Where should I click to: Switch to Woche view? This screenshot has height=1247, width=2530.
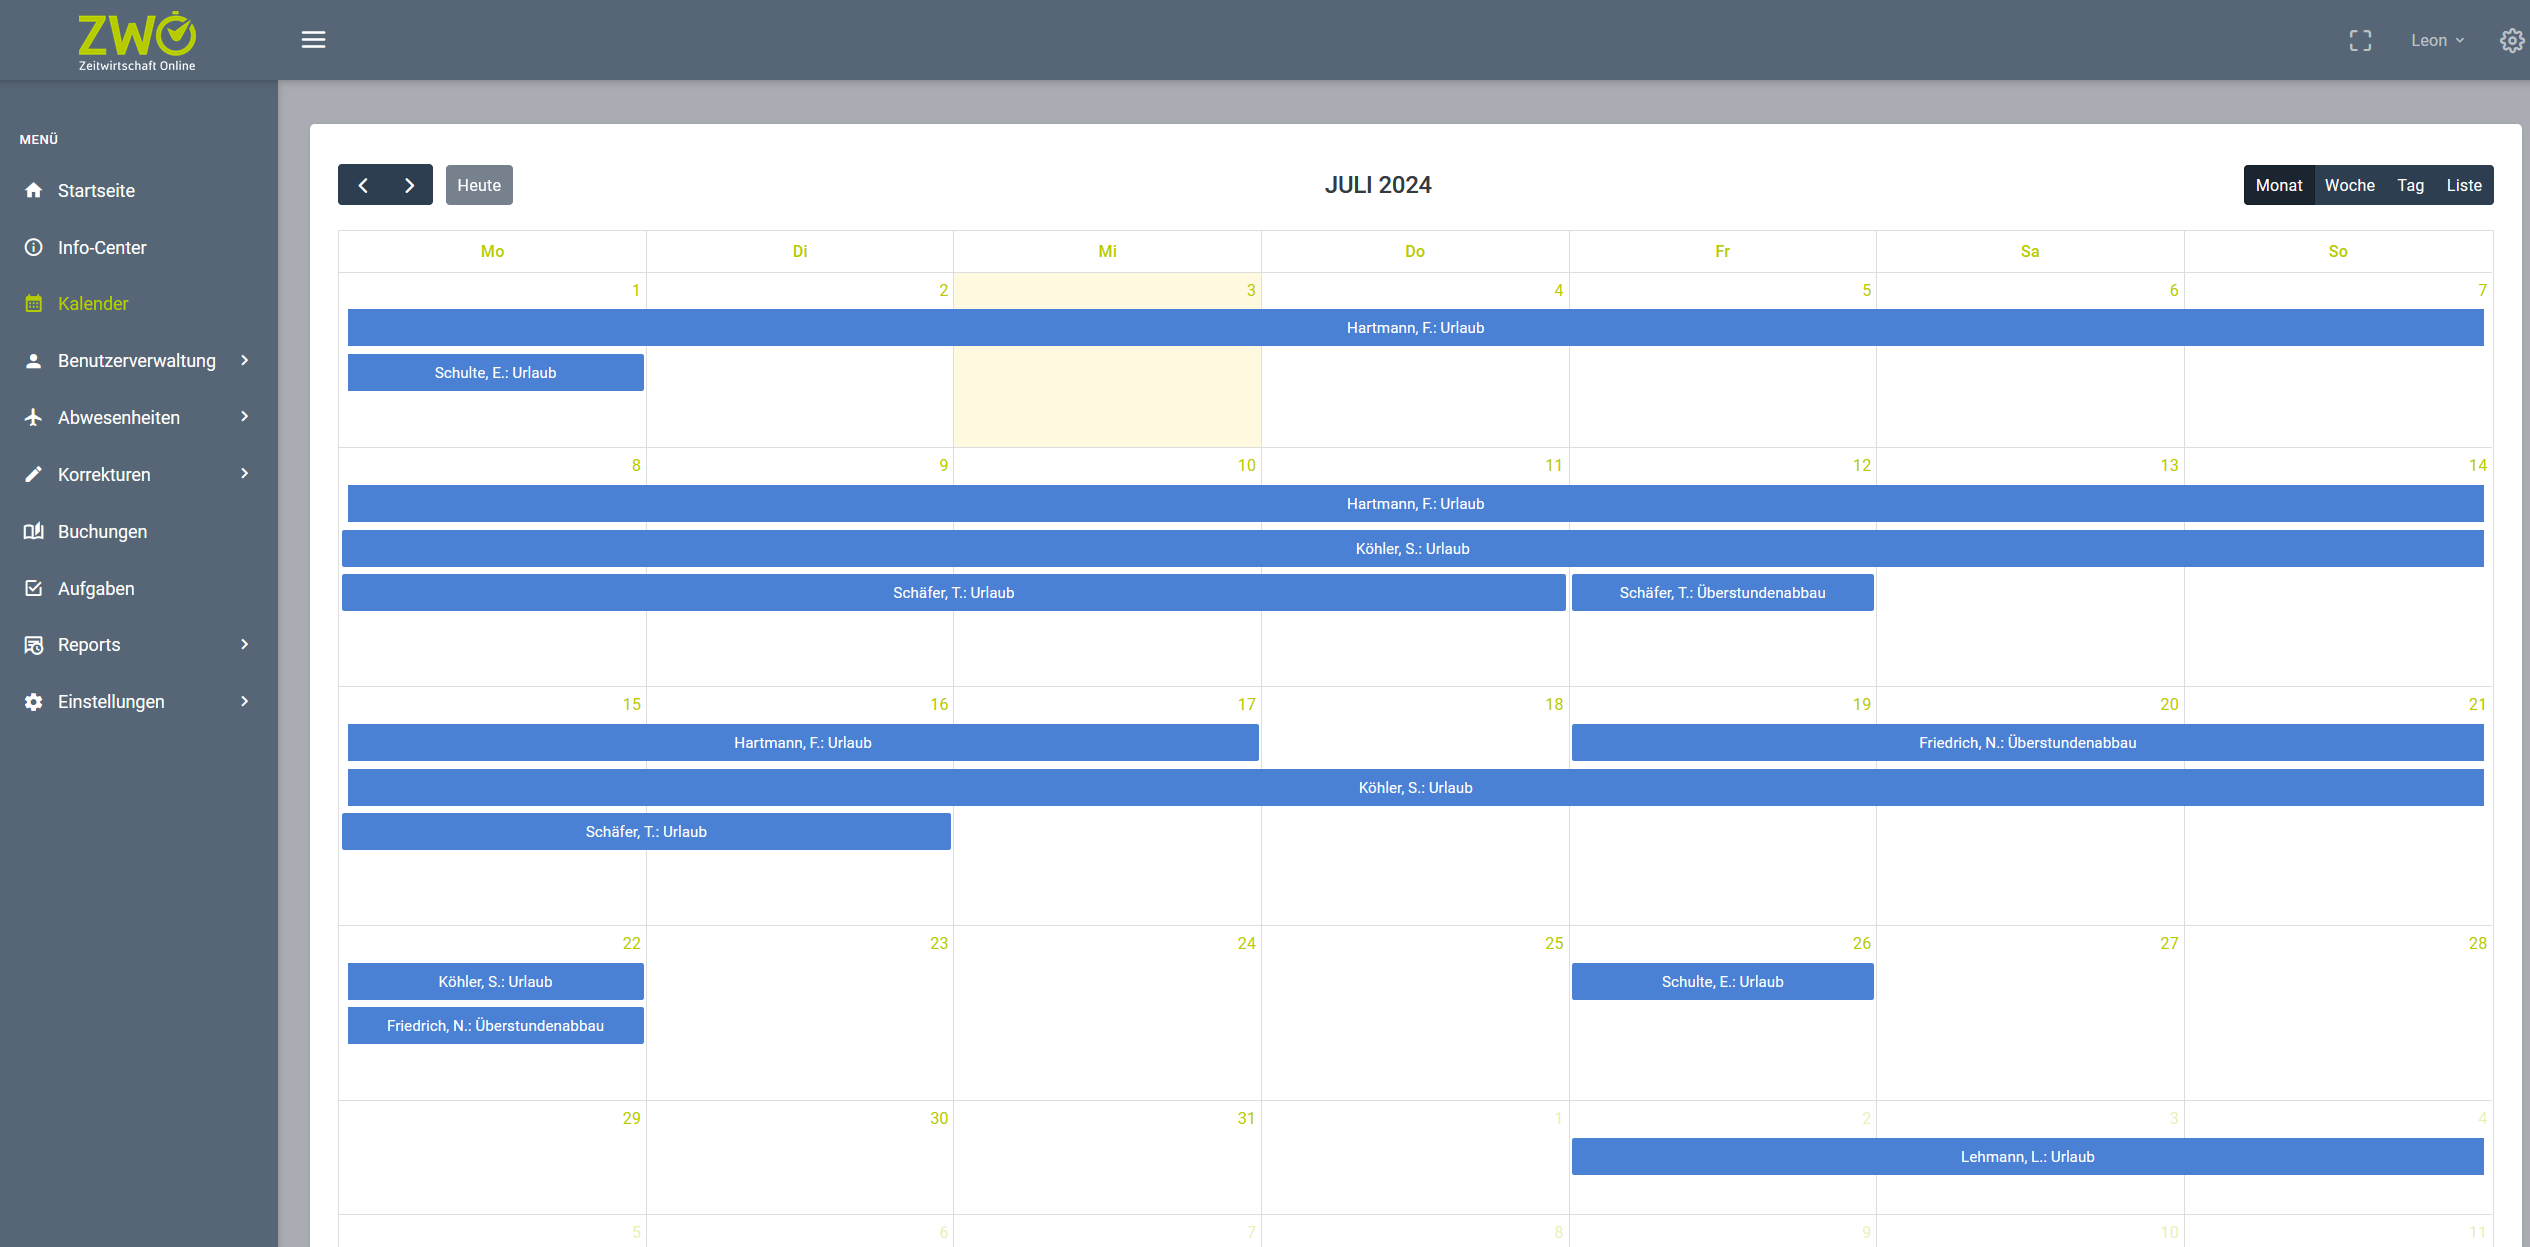(2349, 185)
